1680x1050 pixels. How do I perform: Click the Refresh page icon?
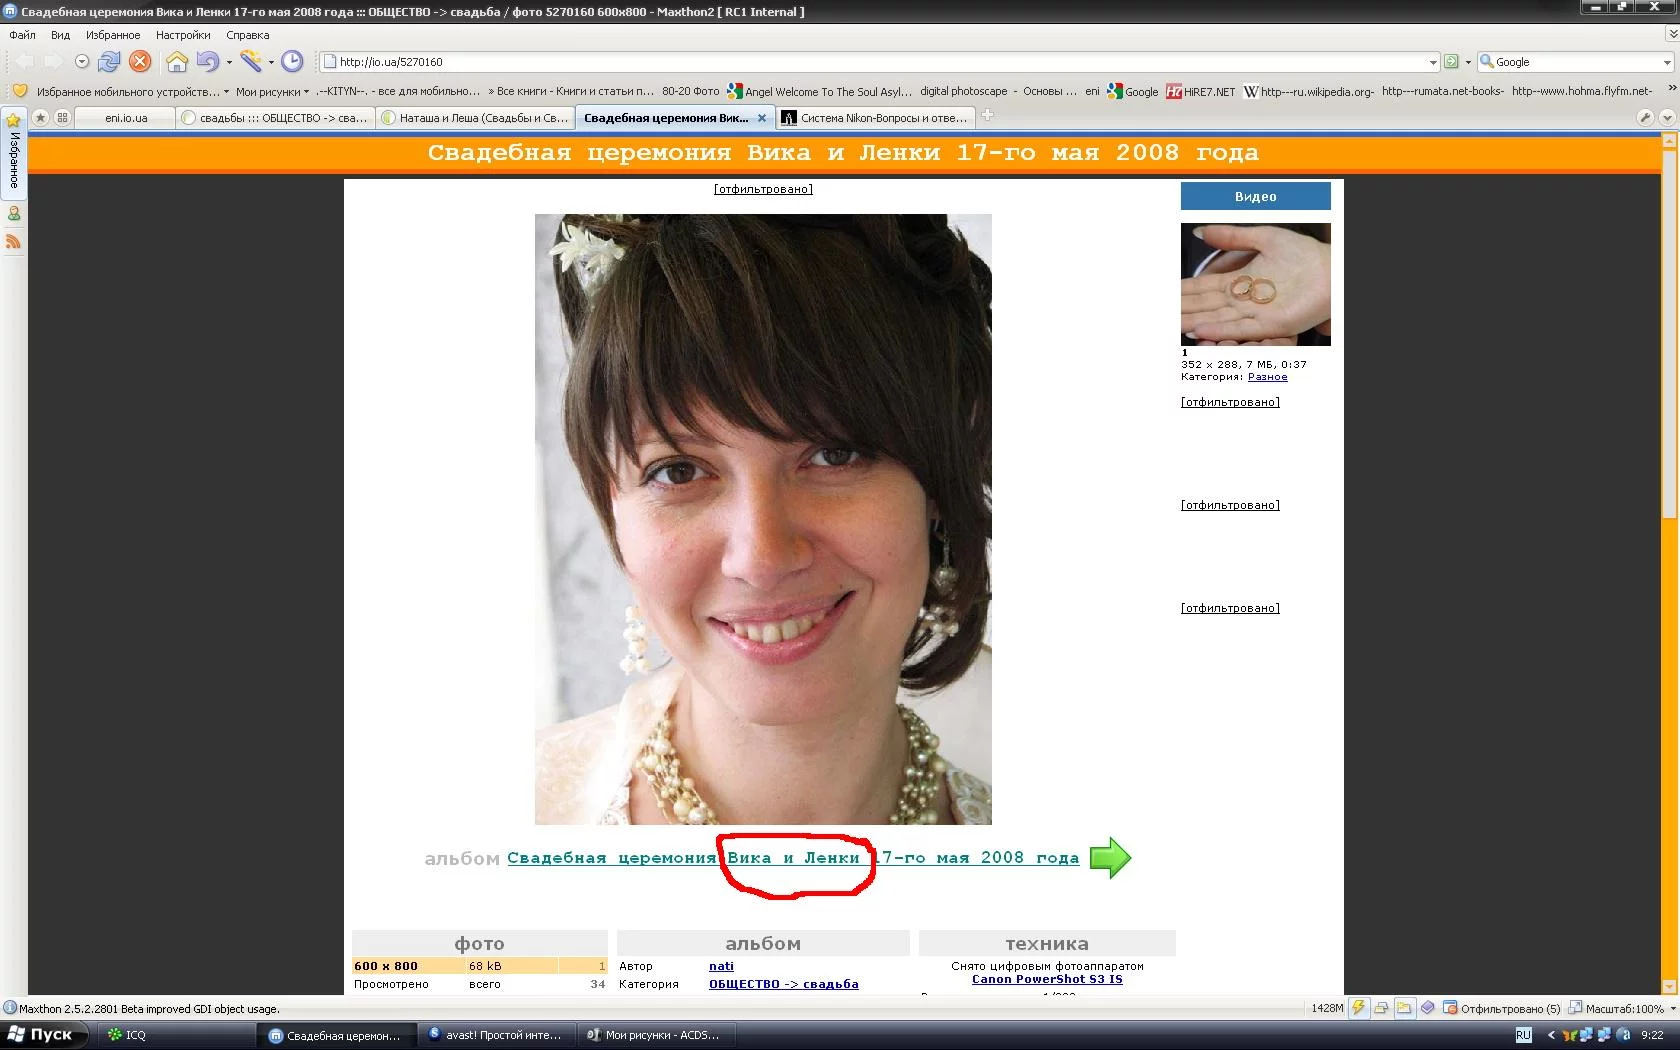click(109, 61)
